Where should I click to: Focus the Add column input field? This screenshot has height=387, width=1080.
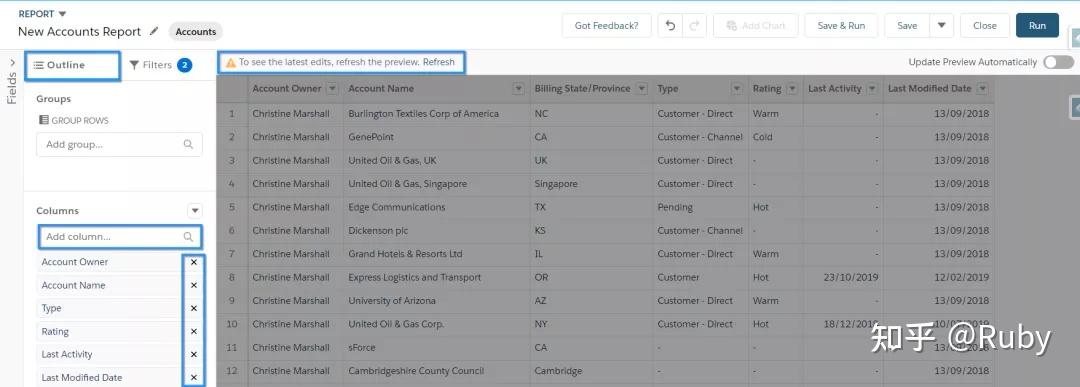[119, 236]
